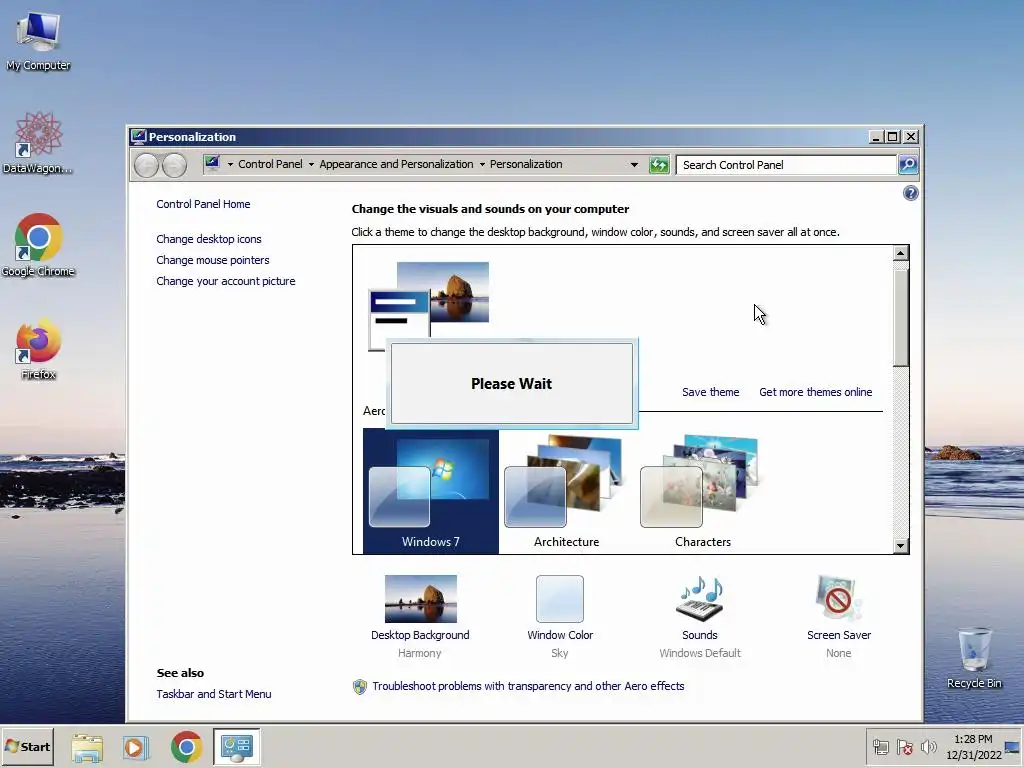Screen dimensions: 1024x768
Task: Open Windows Media Player from taskbar
Action: (136, 747)
